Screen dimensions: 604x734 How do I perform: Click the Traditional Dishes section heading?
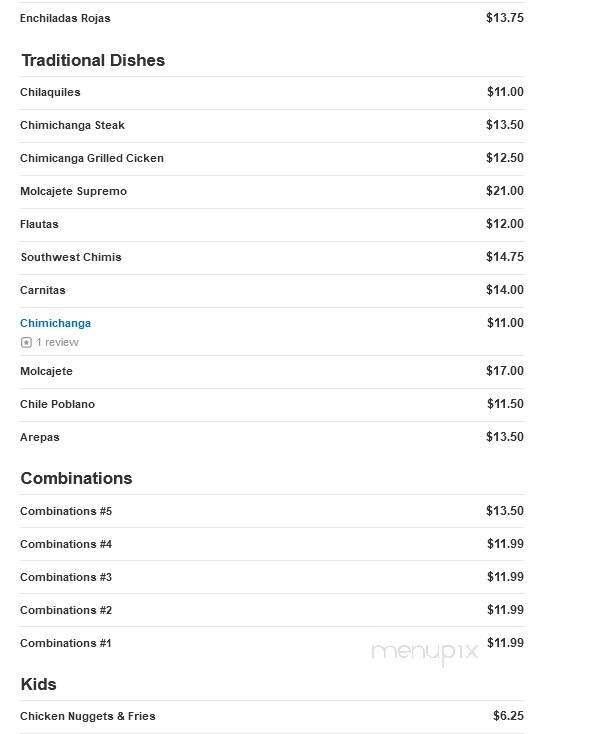click(93, 60)
